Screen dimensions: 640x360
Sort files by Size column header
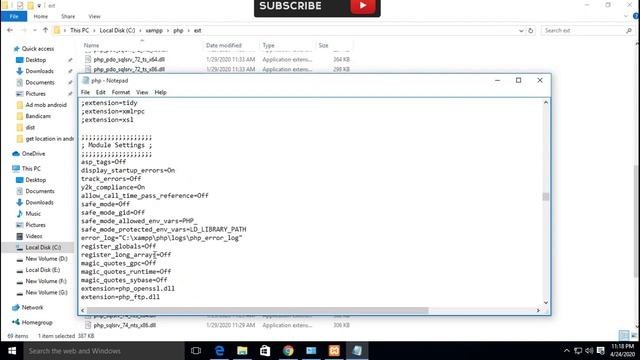pos(323,45)
